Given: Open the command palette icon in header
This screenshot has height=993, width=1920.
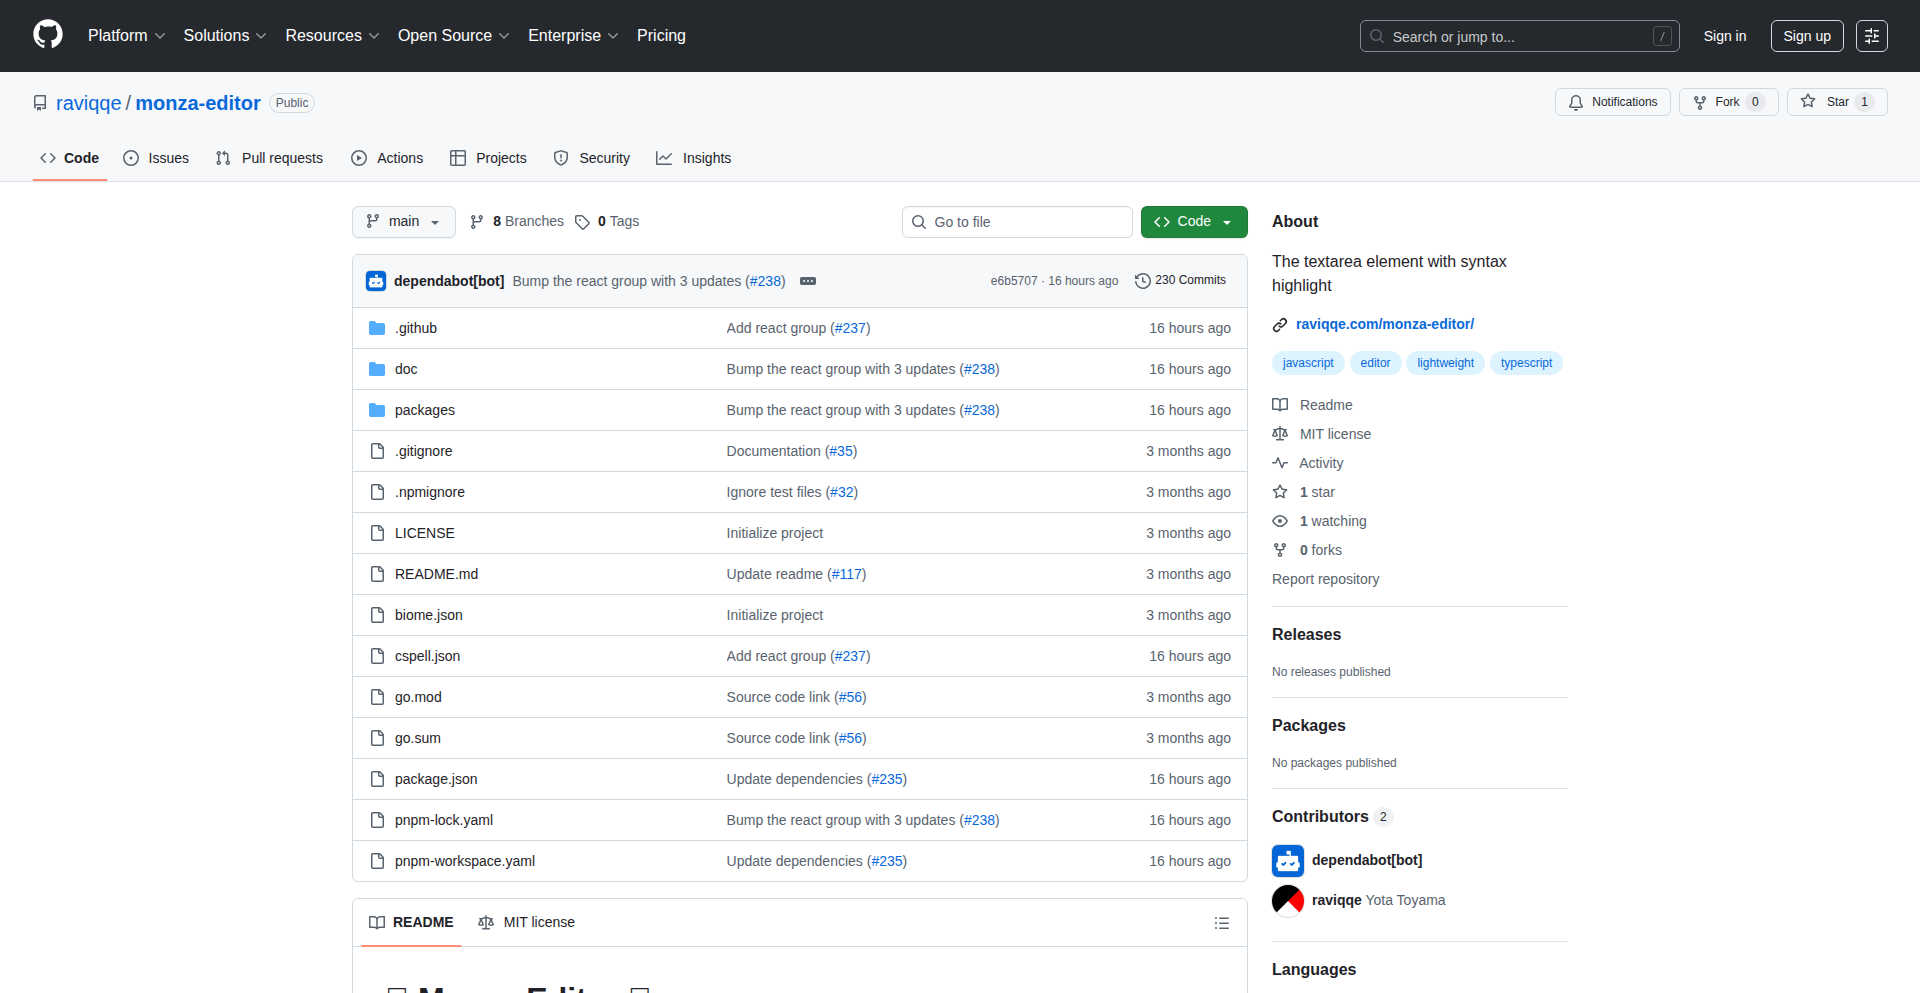Looking at the screenshot, I should 1871,36.
